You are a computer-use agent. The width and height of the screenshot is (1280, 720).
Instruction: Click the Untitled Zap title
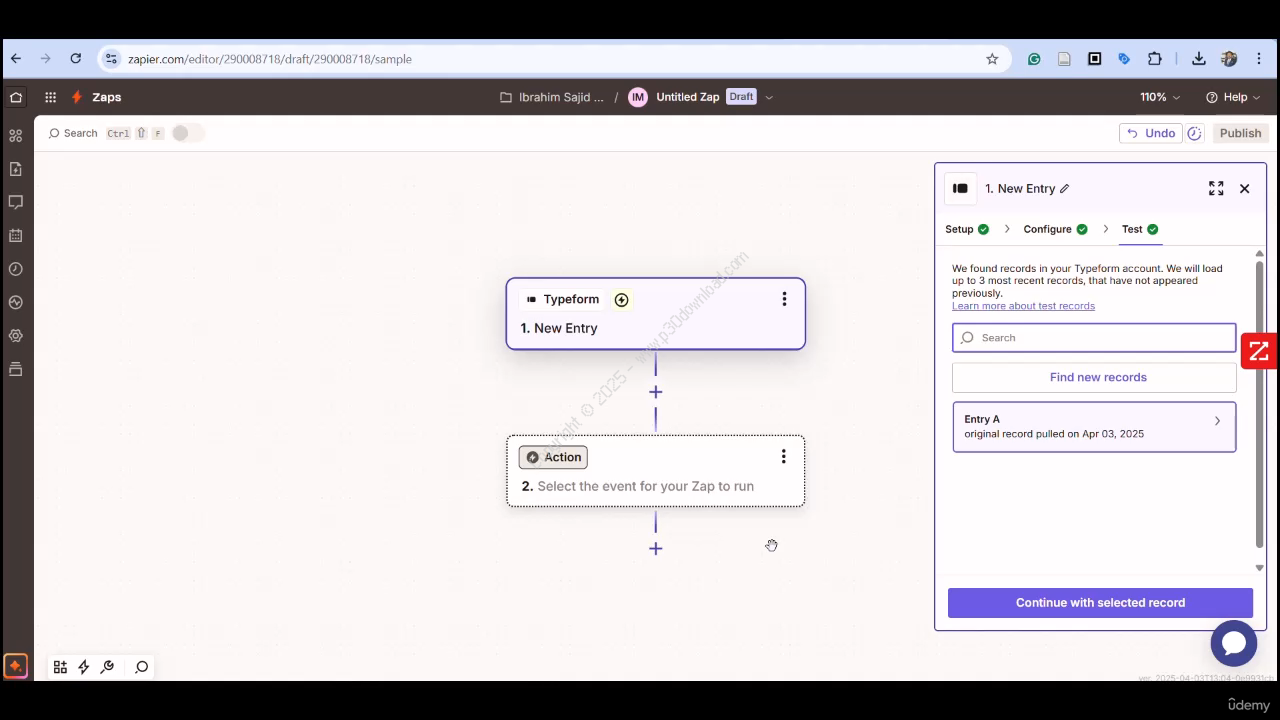coord(688,97)
